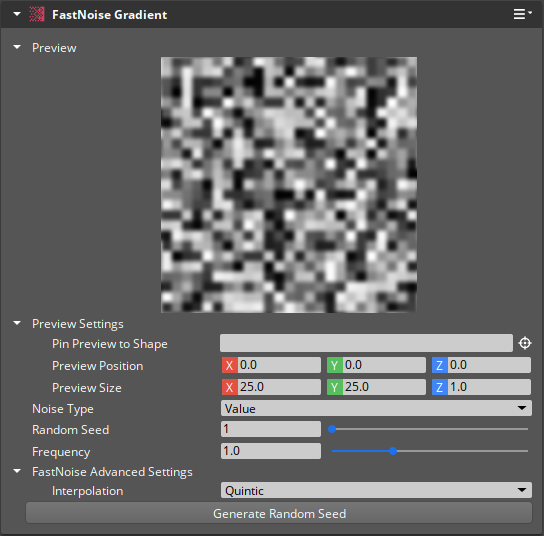Click the Frequency label

coord(61,452)
